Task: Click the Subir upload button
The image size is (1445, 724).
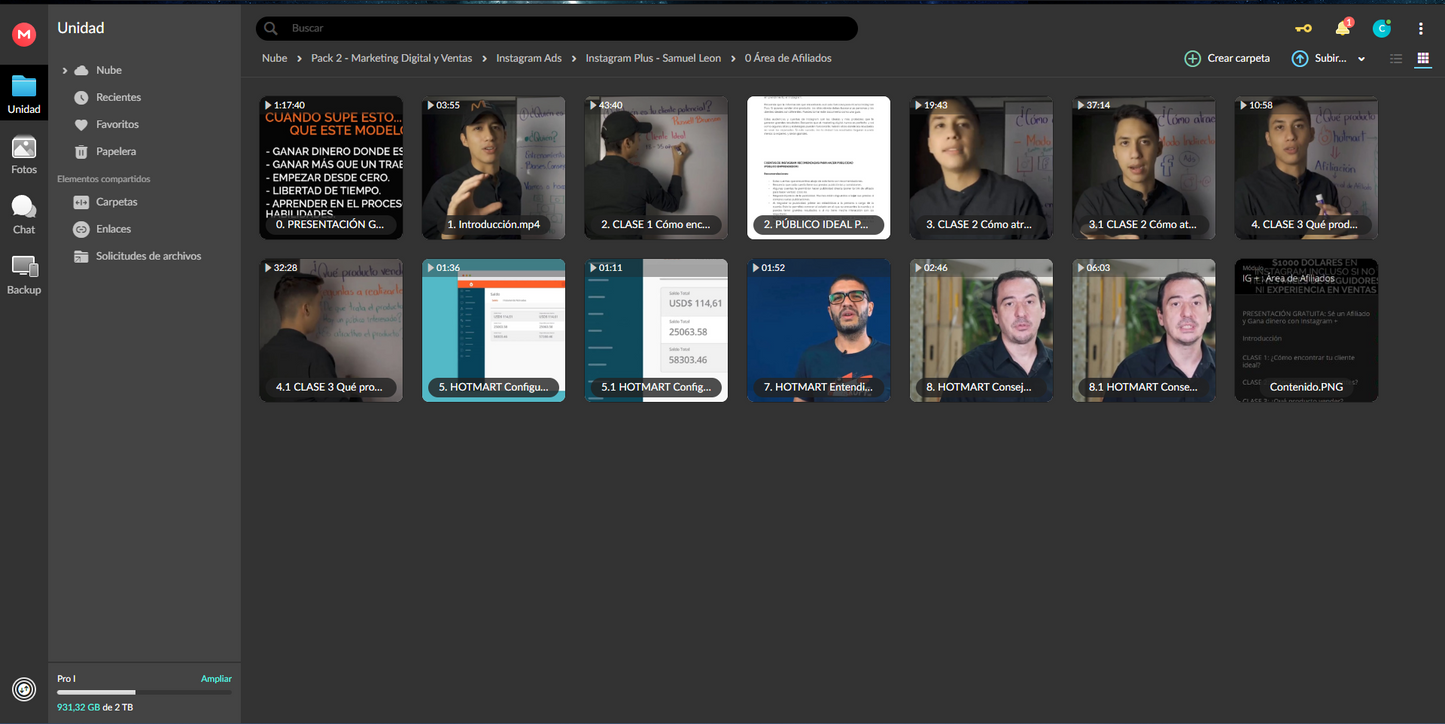Action: point(1319,58)
